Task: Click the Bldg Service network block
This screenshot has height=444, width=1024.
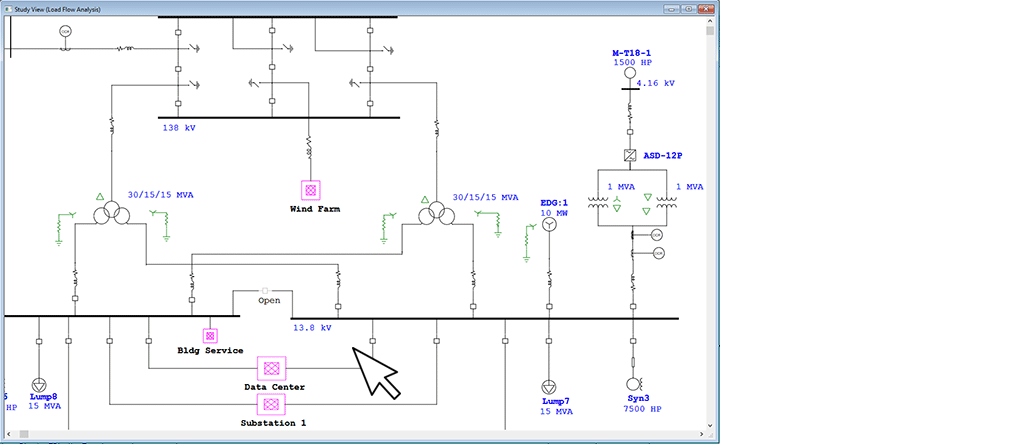Action: [x=210, y=335]
